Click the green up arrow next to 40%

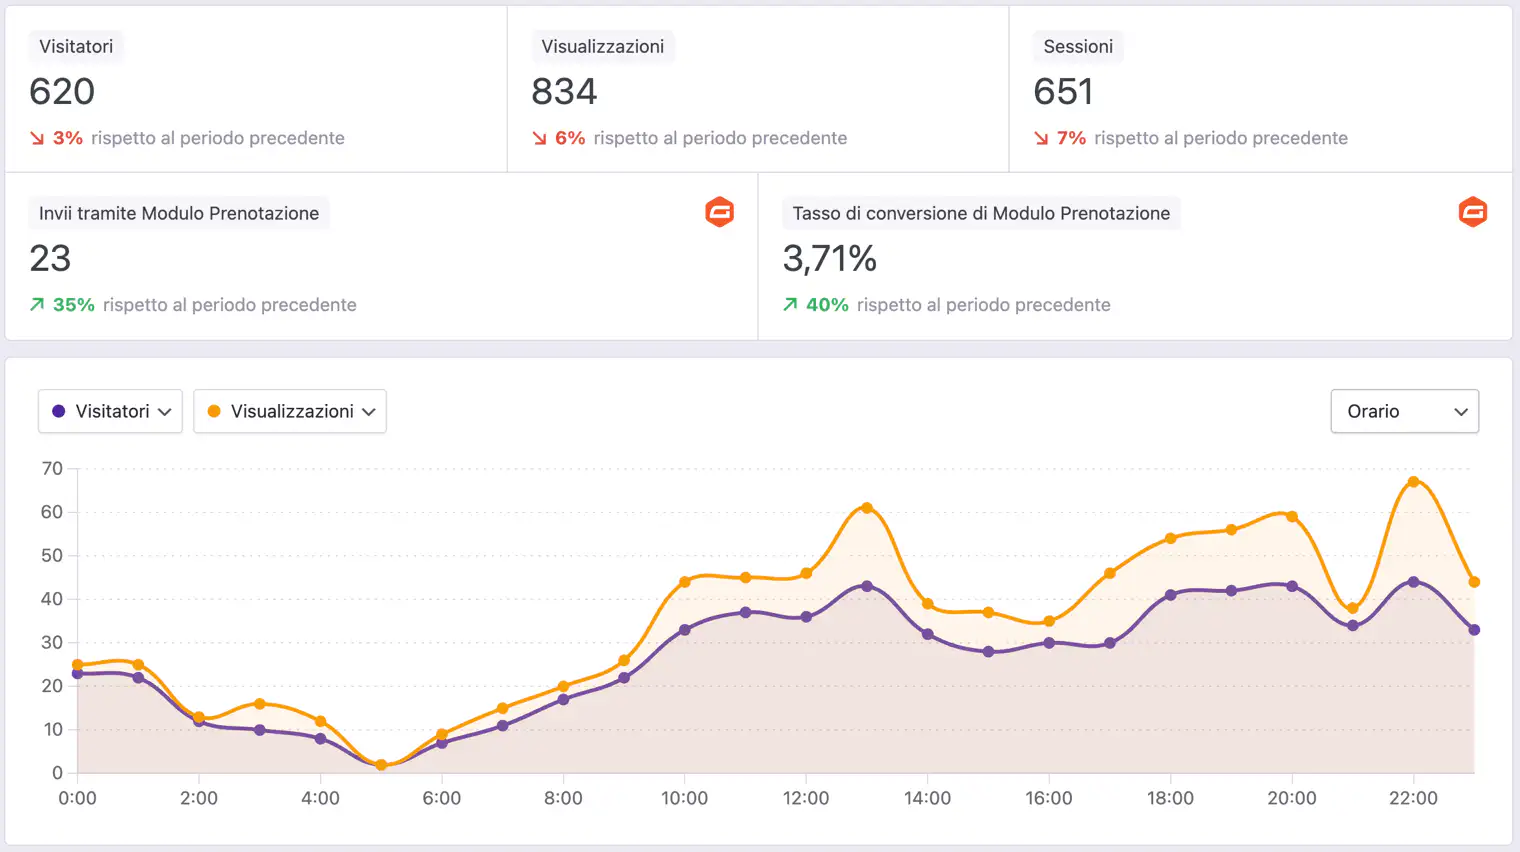pos(790,305)
